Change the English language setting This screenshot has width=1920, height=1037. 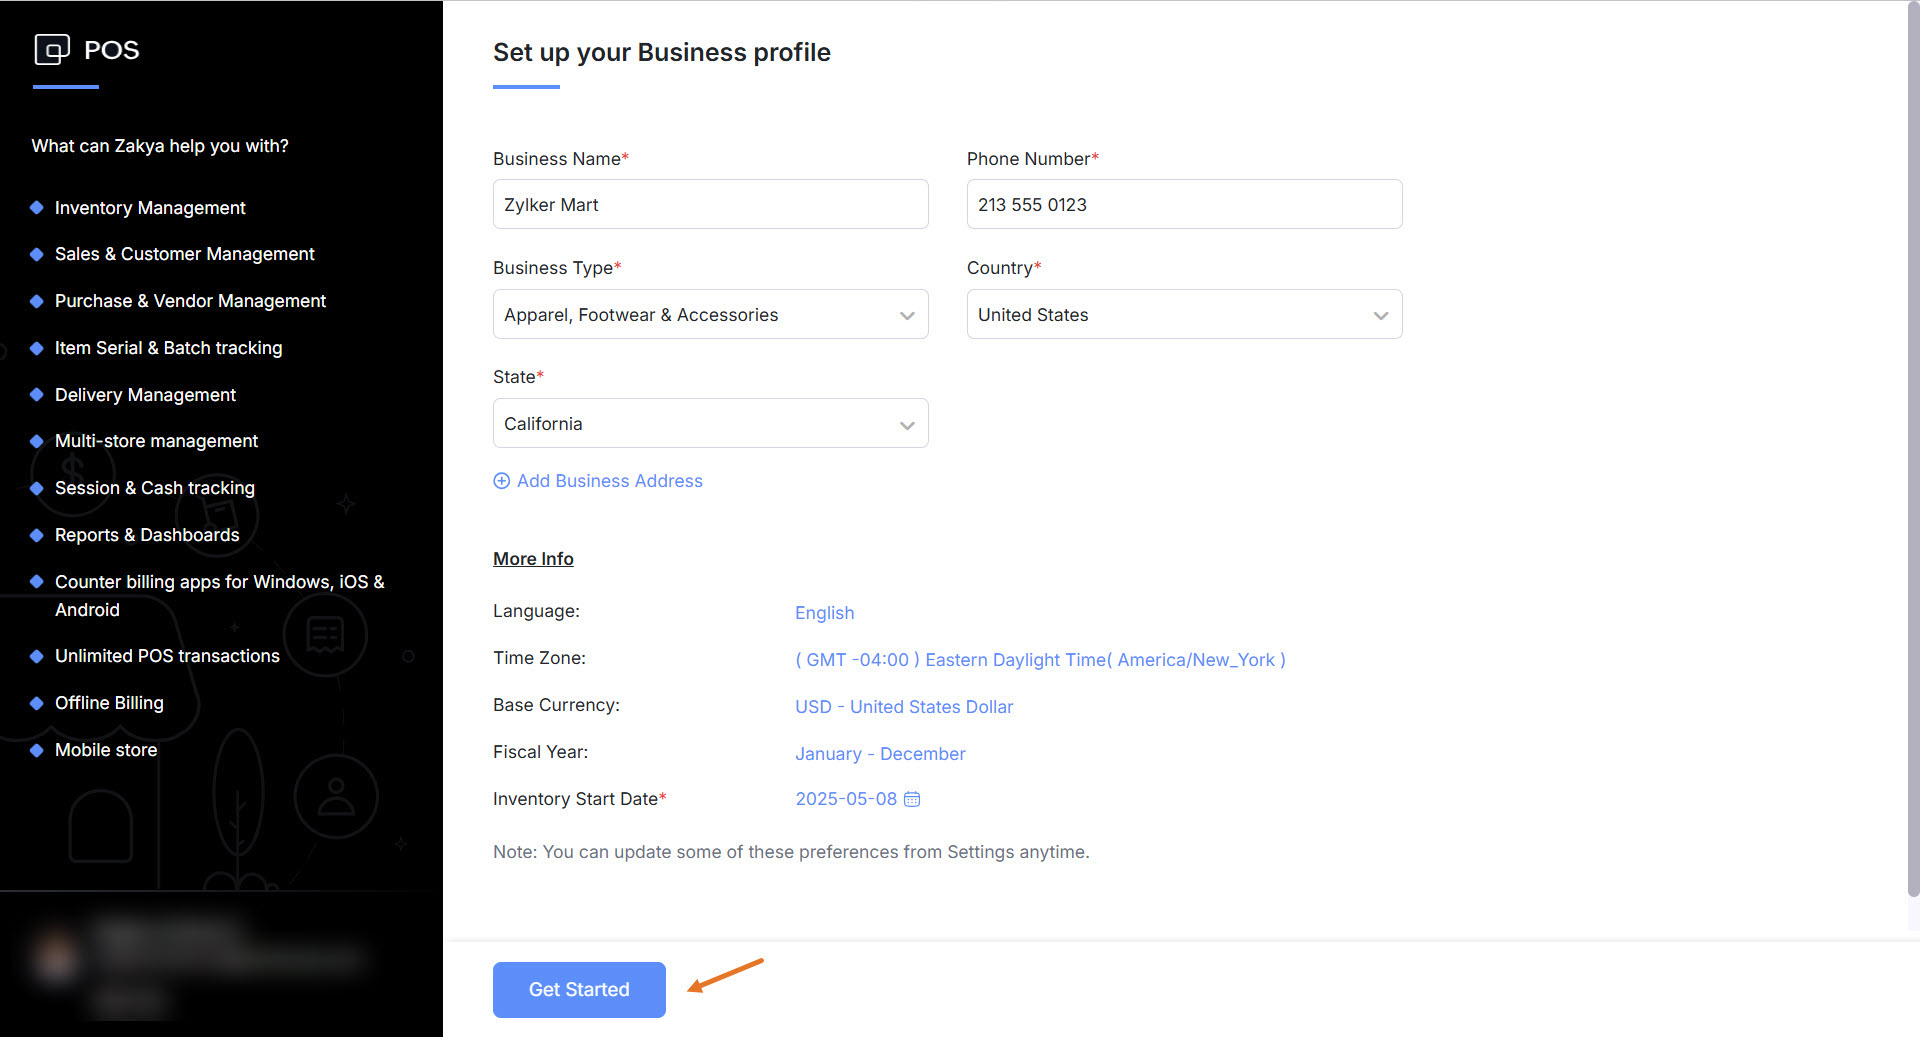point(824,613)
